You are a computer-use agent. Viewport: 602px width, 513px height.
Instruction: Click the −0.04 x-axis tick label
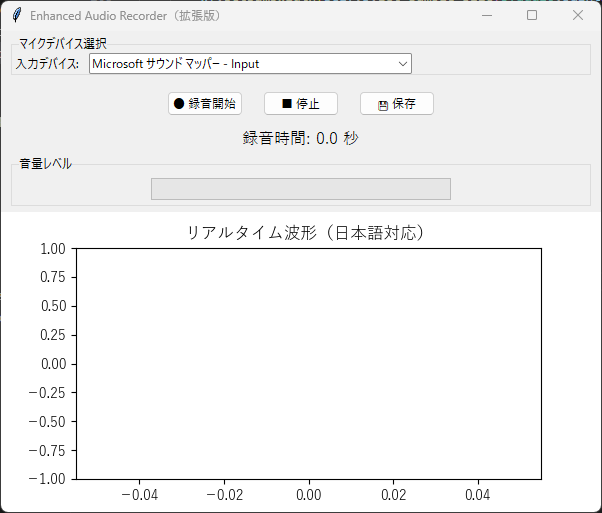(139, 494)
